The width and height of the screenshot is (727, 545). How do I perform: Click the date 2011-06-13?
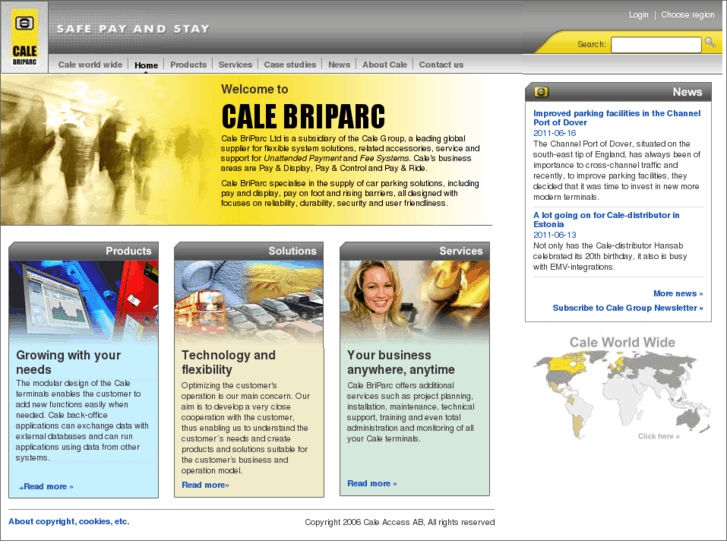[554, 235]
